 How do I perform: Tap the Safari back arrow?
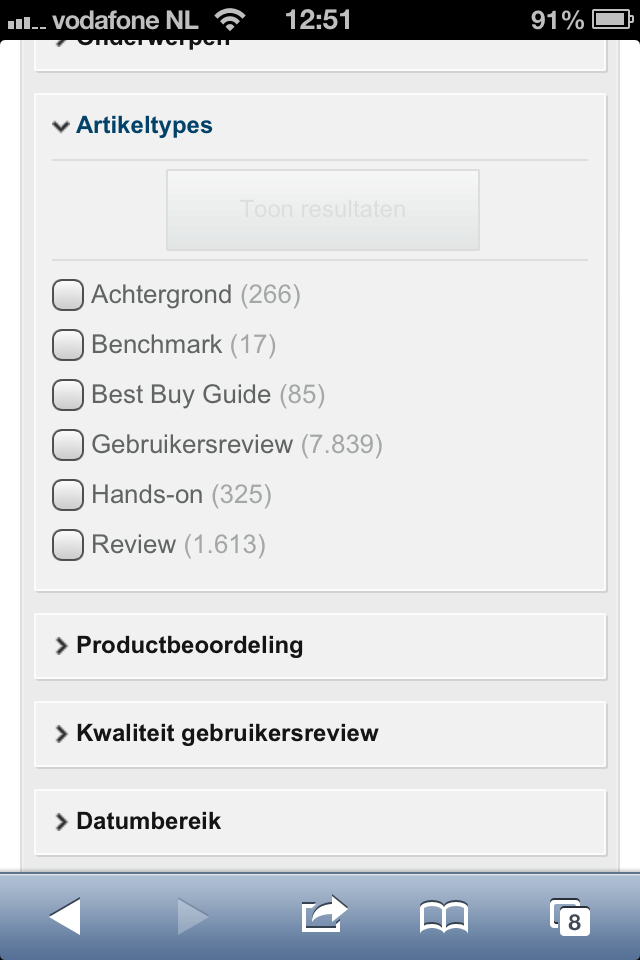65,916
